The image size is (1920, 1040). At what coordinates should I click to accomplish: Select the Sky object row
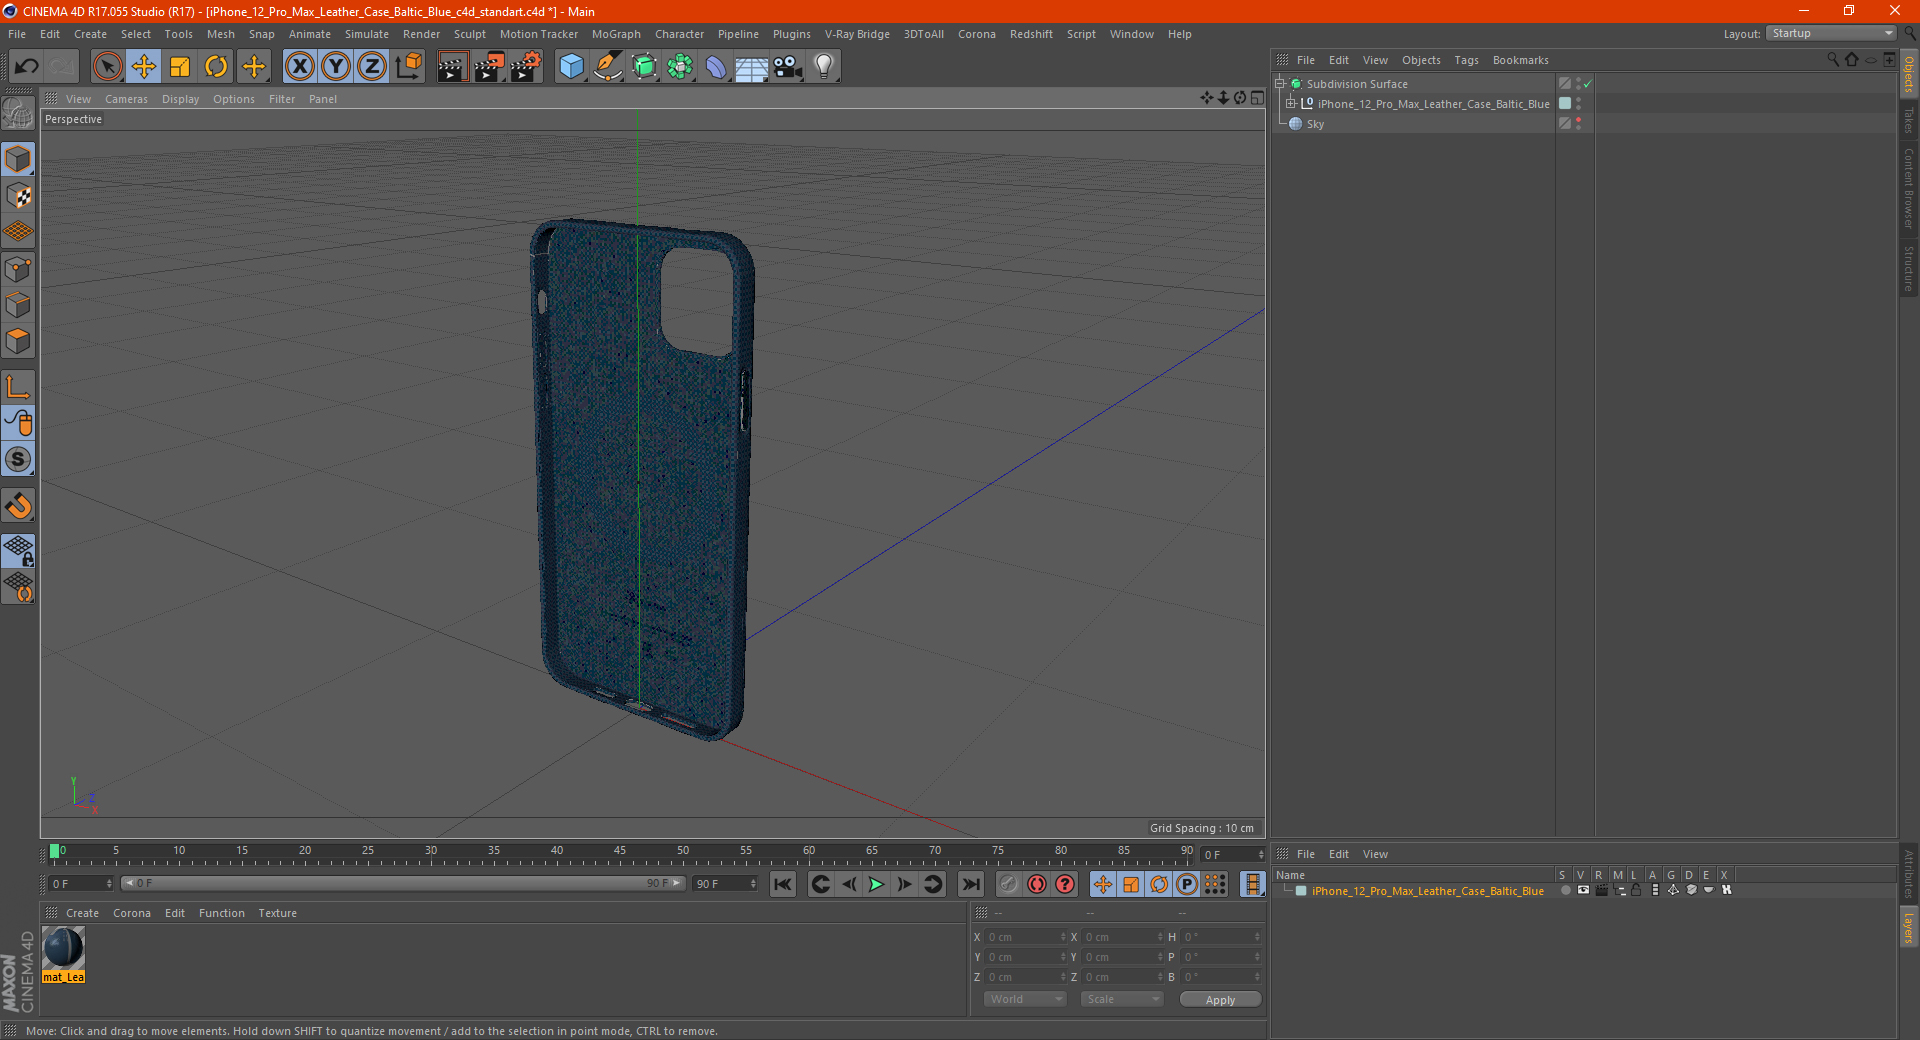point(1415,124)
